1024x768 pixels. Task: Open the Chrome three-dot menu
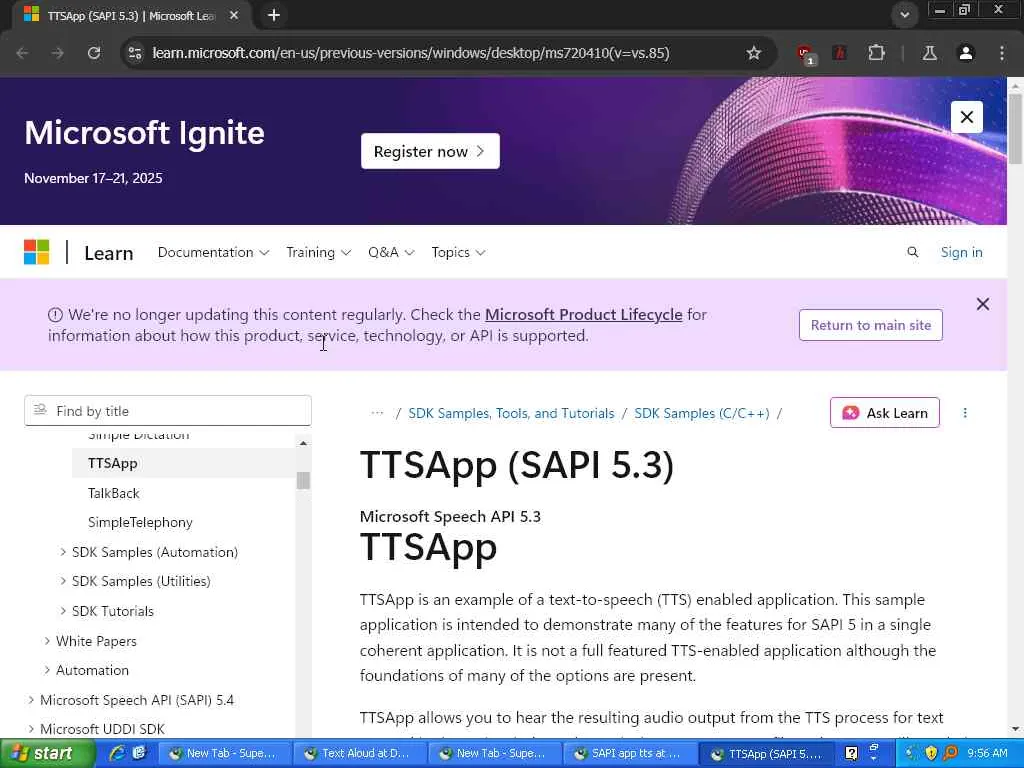click(x=1002, y=53)
